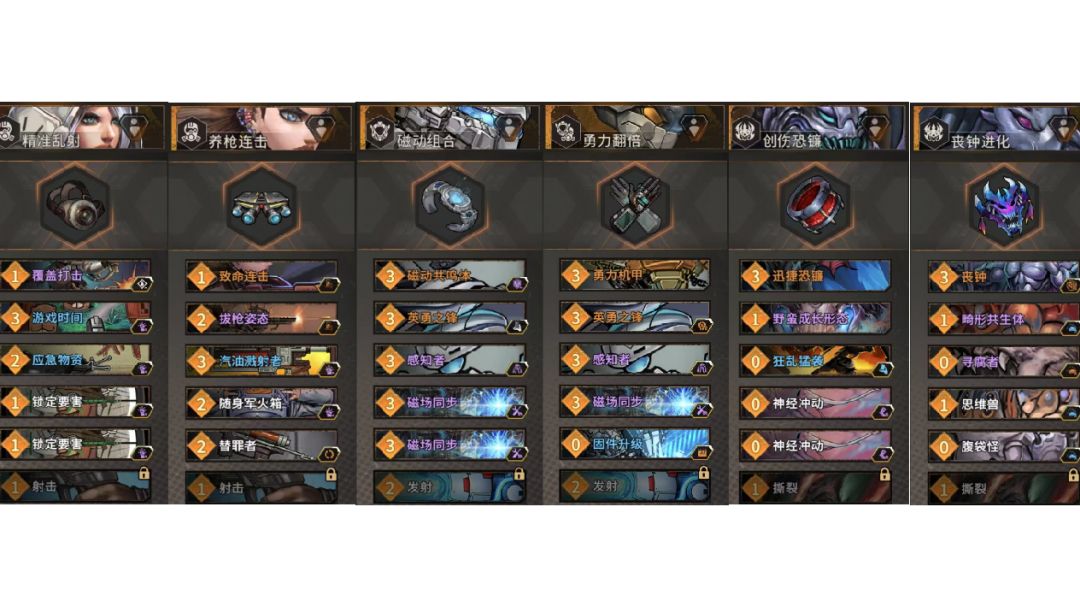Image resolution: width=1080 pixels, height=607 pixels.
Task: Click the crossed gauntlets icon under 勇力翻倍
Action: click(634, 205)
